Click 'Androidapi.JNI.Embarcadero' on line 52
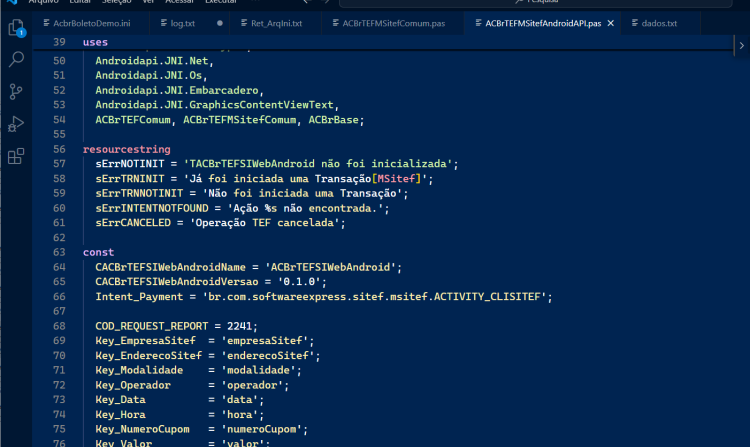 pos(176,90)
